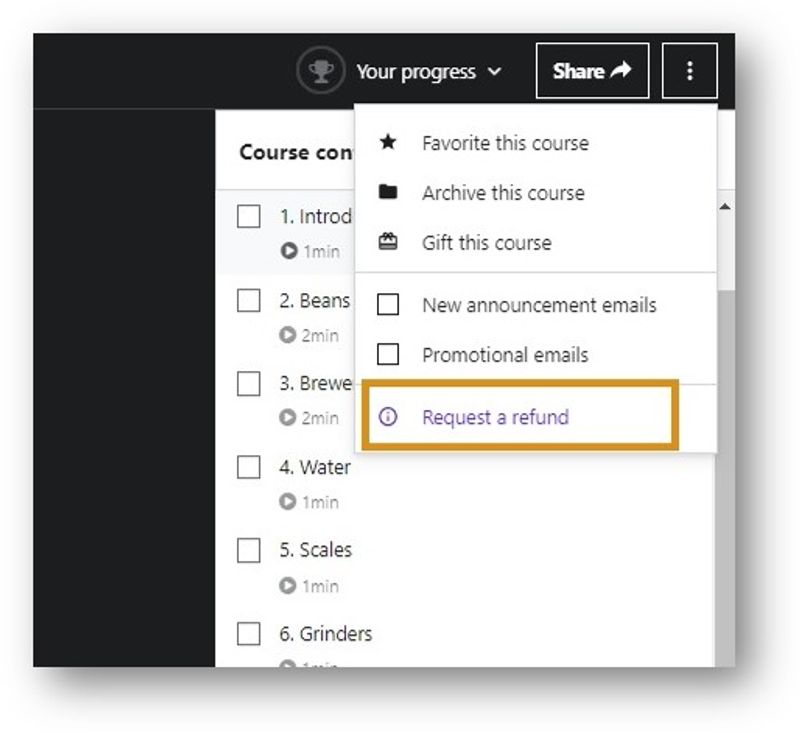This screenshot has width=800, height=732.
Task: Click the info icon beside Request a refund
Action: [x=388, y=417]
